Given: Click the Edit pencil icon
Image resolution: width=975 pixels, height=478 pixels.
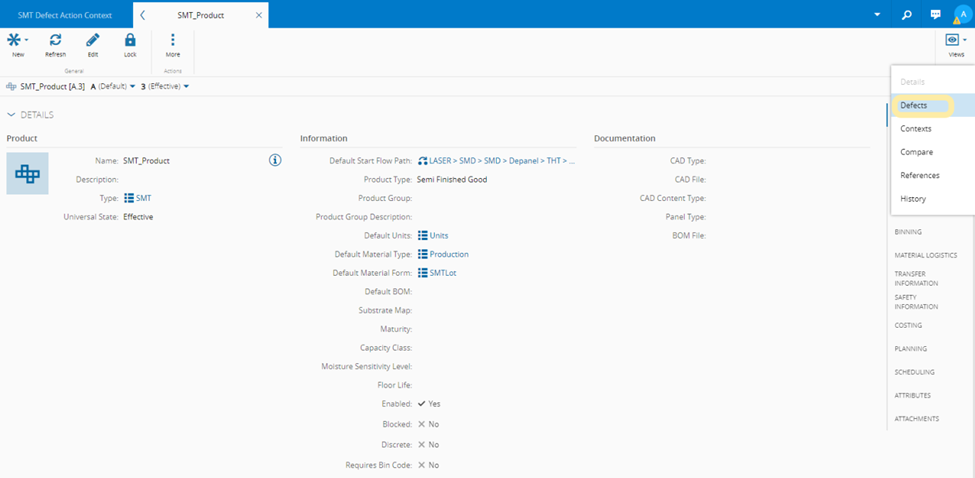Looking at the screenshot, I should point(93,41).
